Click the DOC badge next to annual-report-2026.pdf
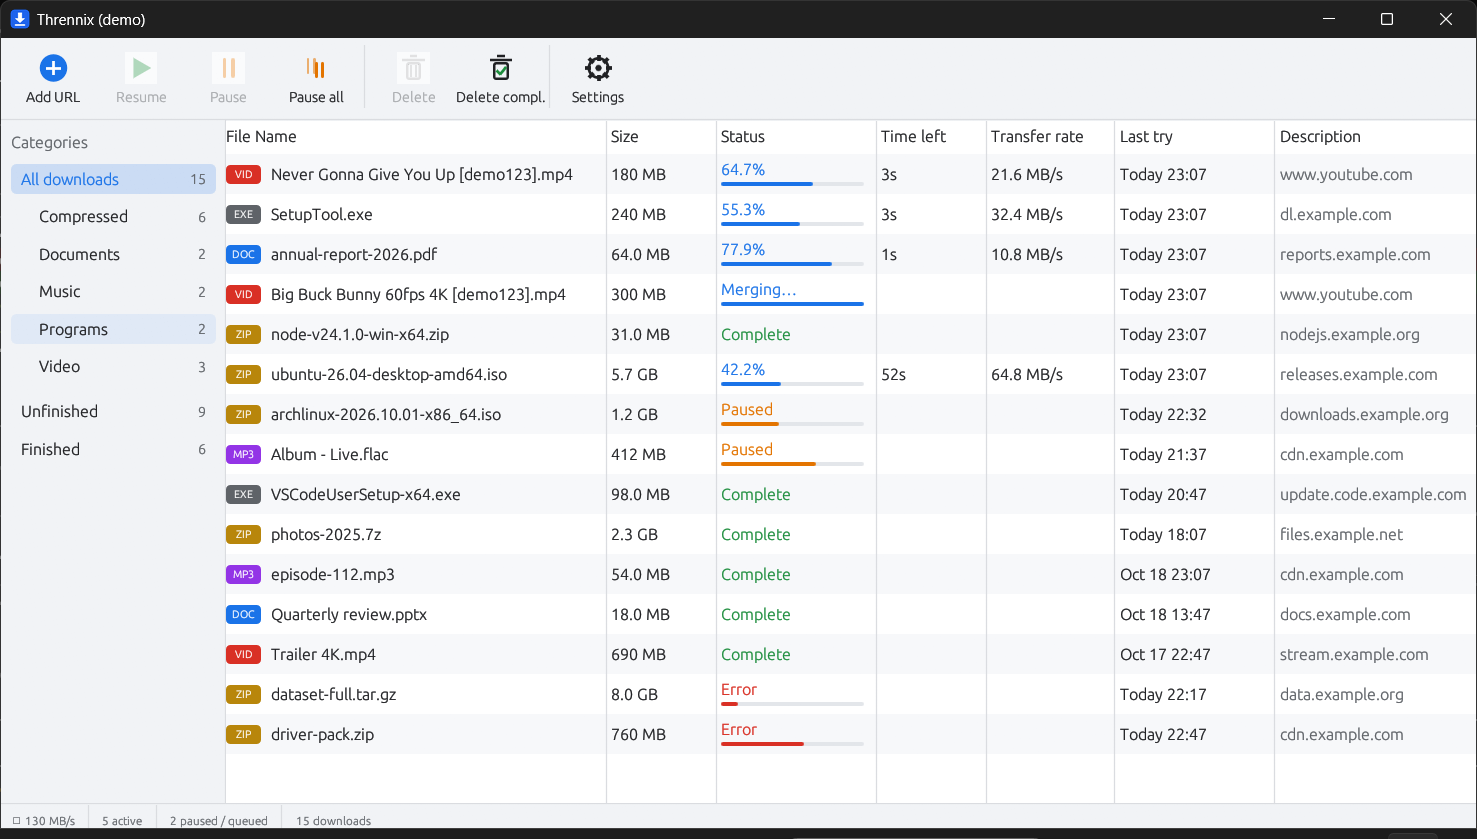This screenshot has width=1477, height=839. coord(243,255)
